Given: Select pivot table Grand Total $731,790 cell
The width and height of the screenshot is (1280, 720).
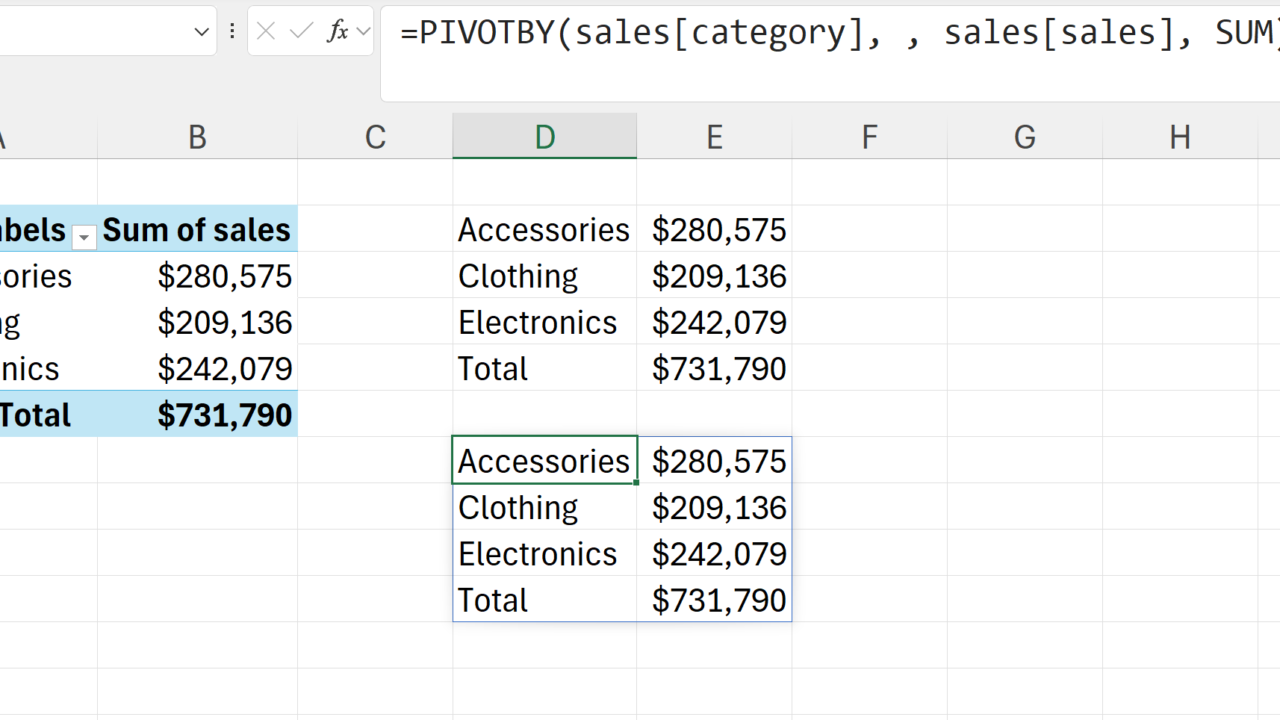Looking at the screenshot, I should pyautogui.click(x=224, y=415).
